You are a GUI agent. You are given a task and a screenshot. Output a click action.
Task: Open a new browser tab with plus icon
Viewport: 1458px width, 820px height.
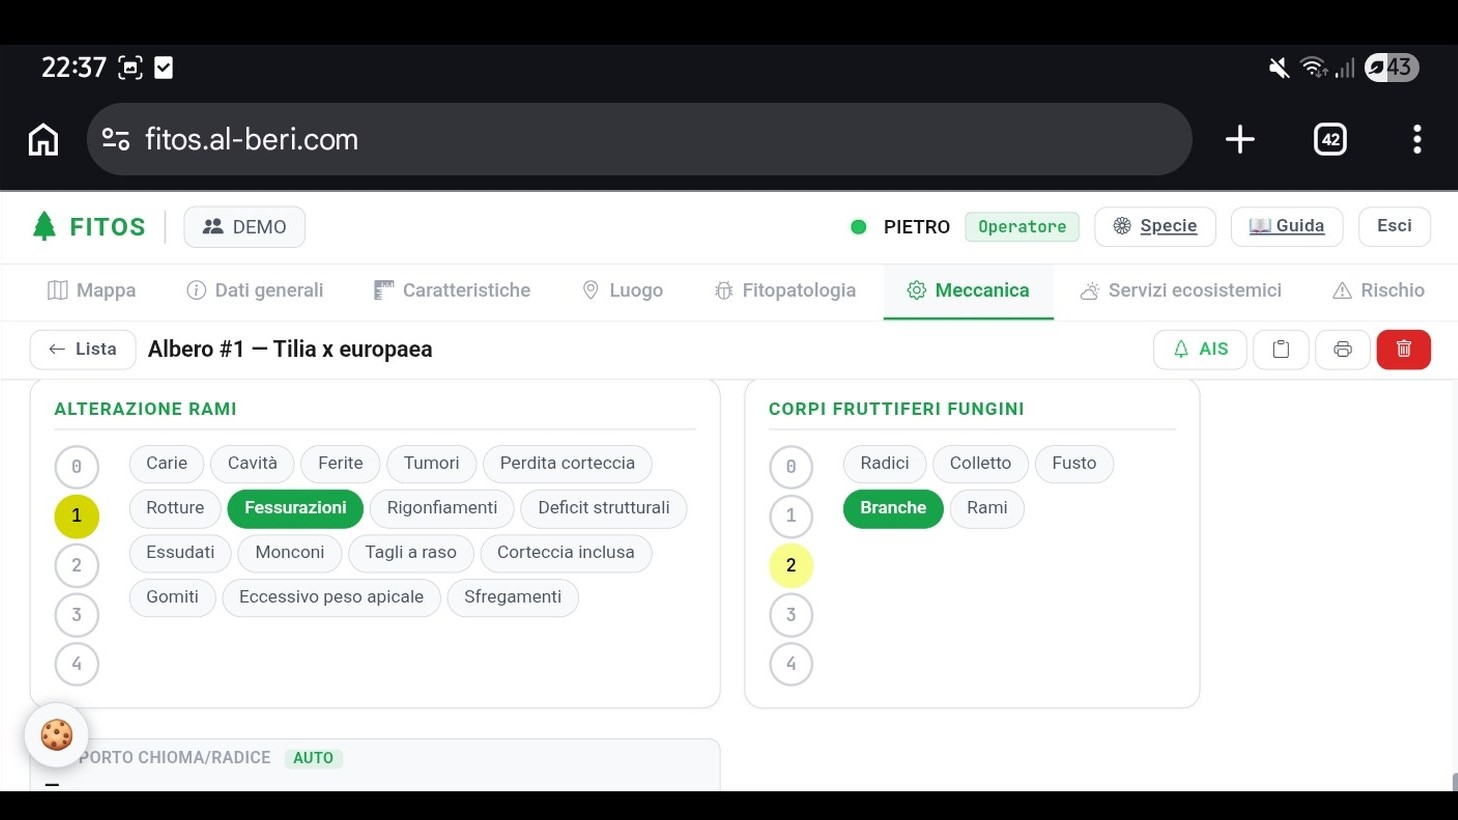click(1240, 139)
